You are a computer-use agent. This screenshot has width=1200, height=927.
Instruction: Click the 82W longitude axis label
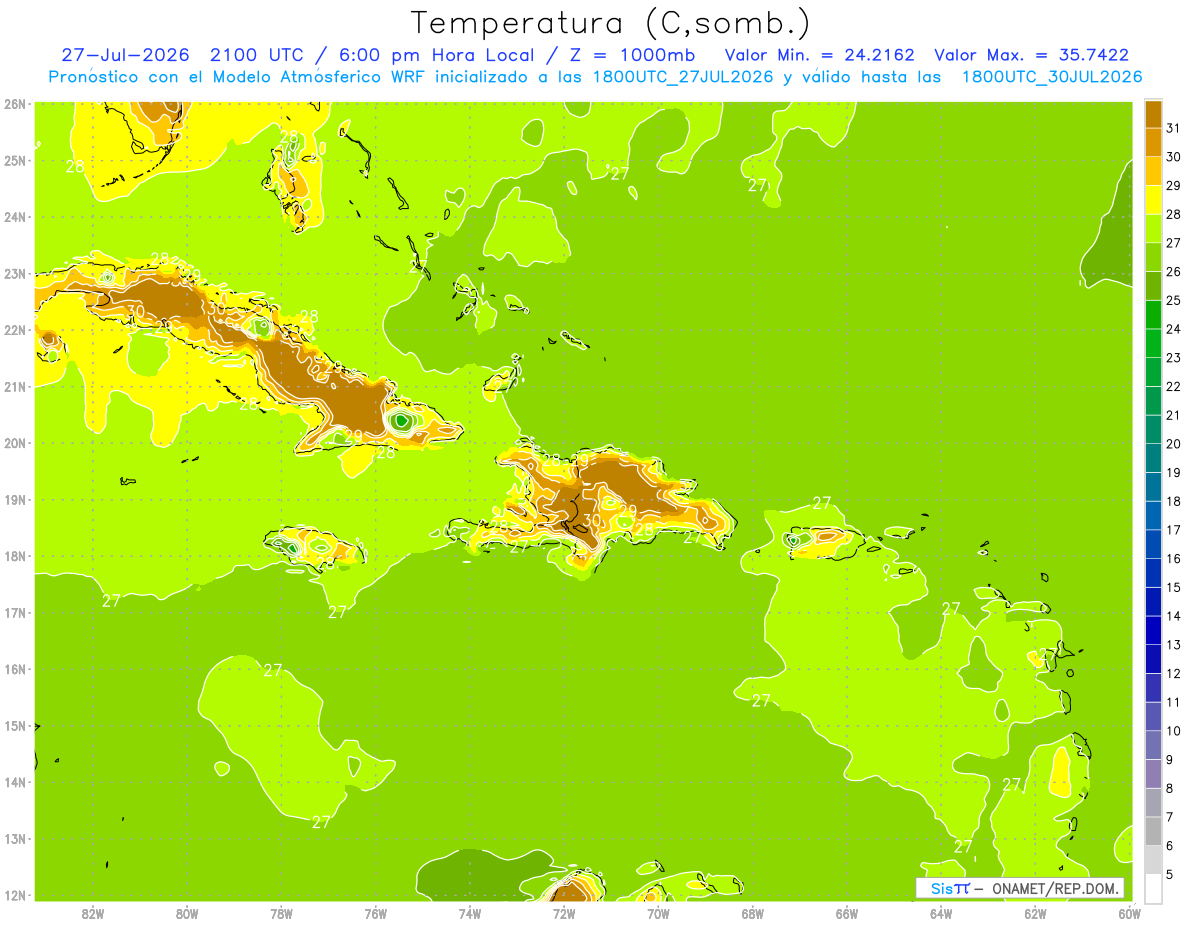93,913
